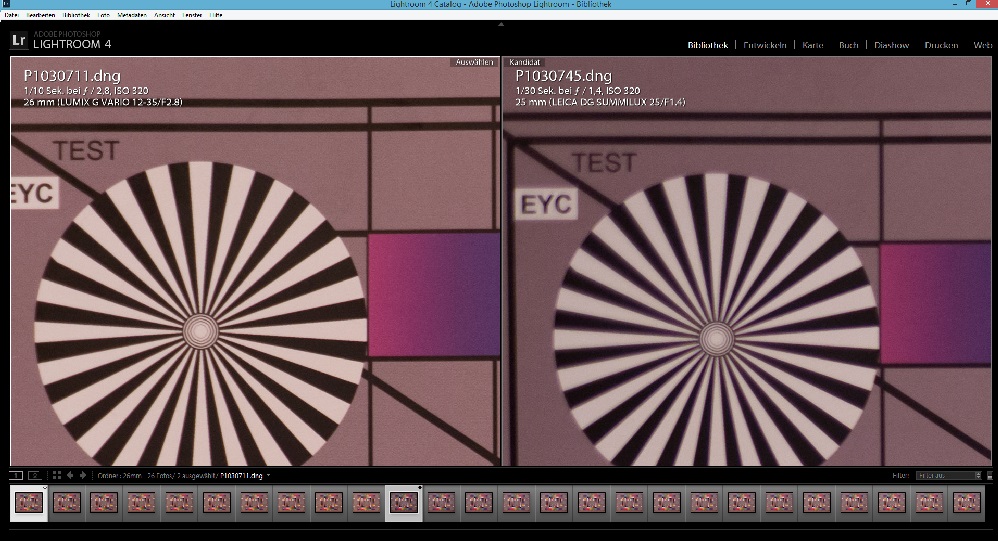Open the Diashow module
Image resolution: width=998 pixels, height=543 pixels.
pyautogui.click(x=891, y=45)
